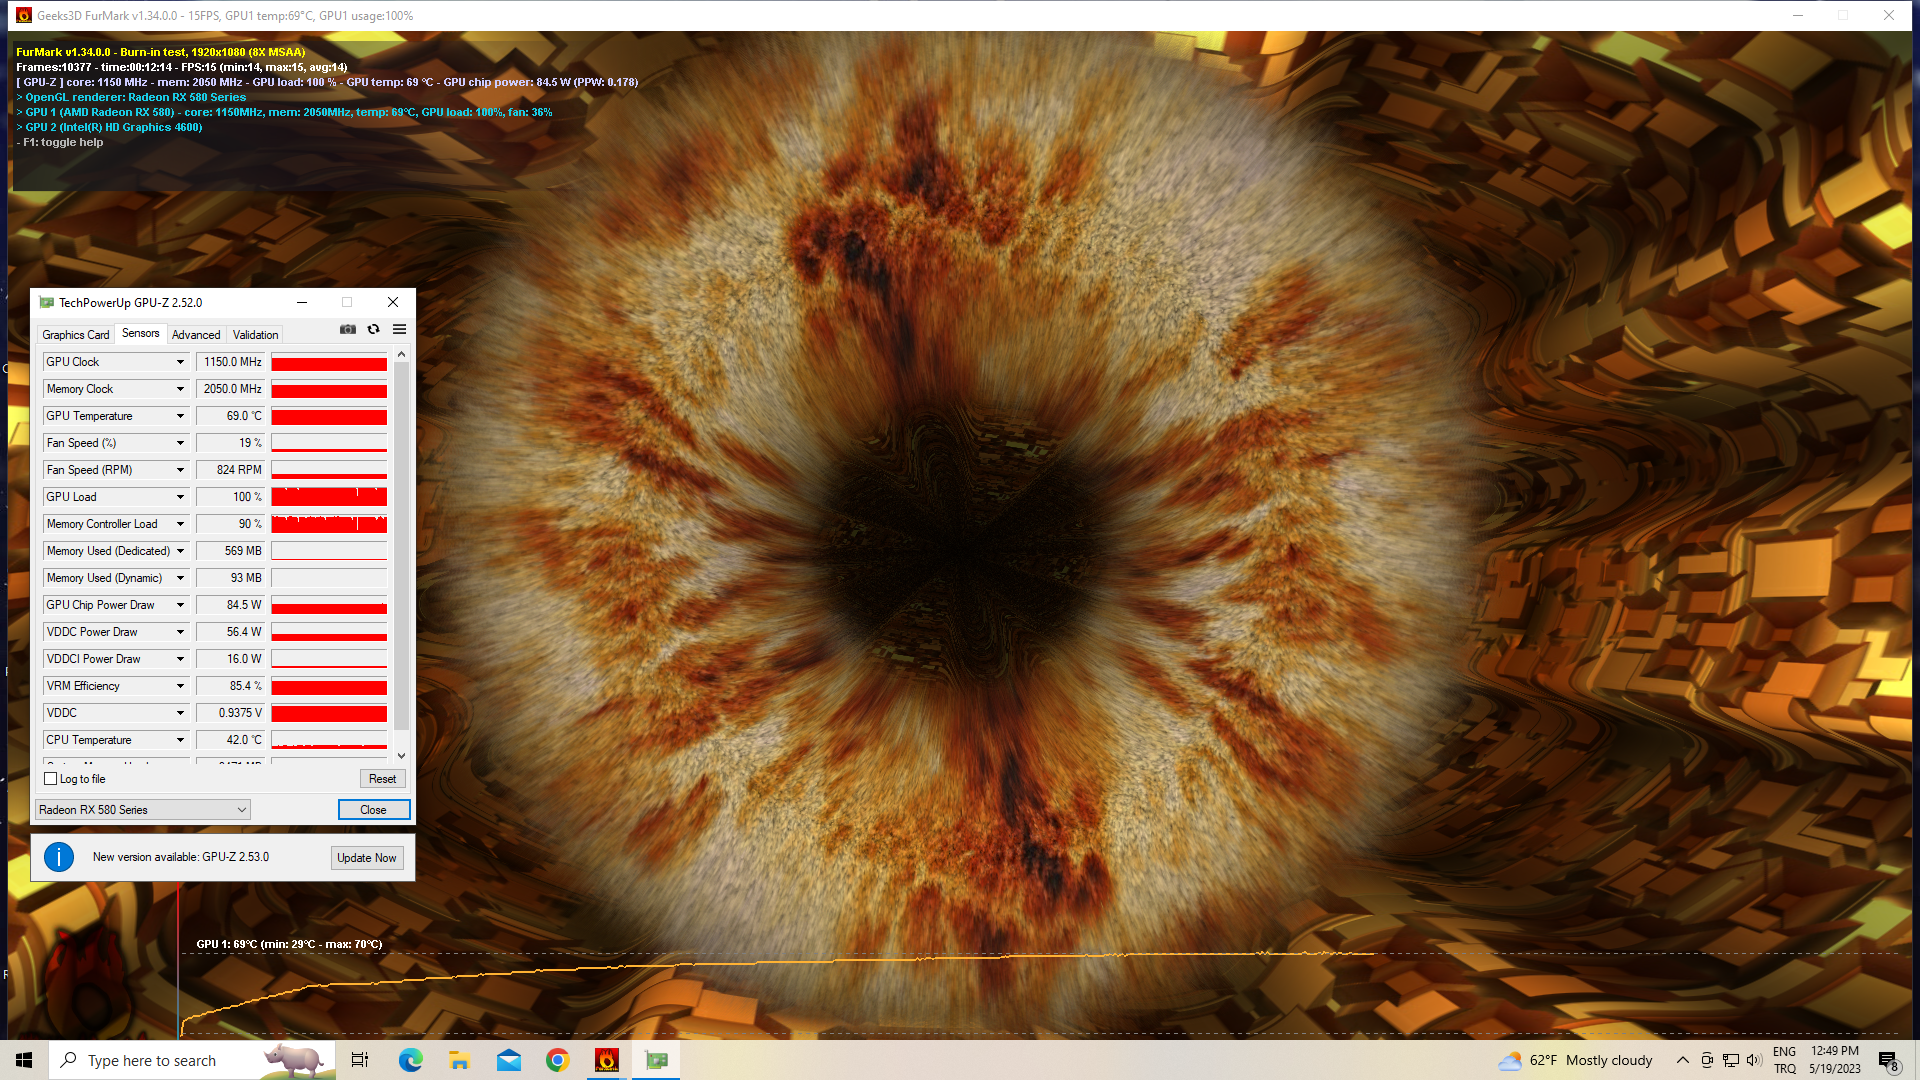1920x1080 pixels.
Task: Click the GPU-Z title bar app icon
Action: tap(46, 302)
